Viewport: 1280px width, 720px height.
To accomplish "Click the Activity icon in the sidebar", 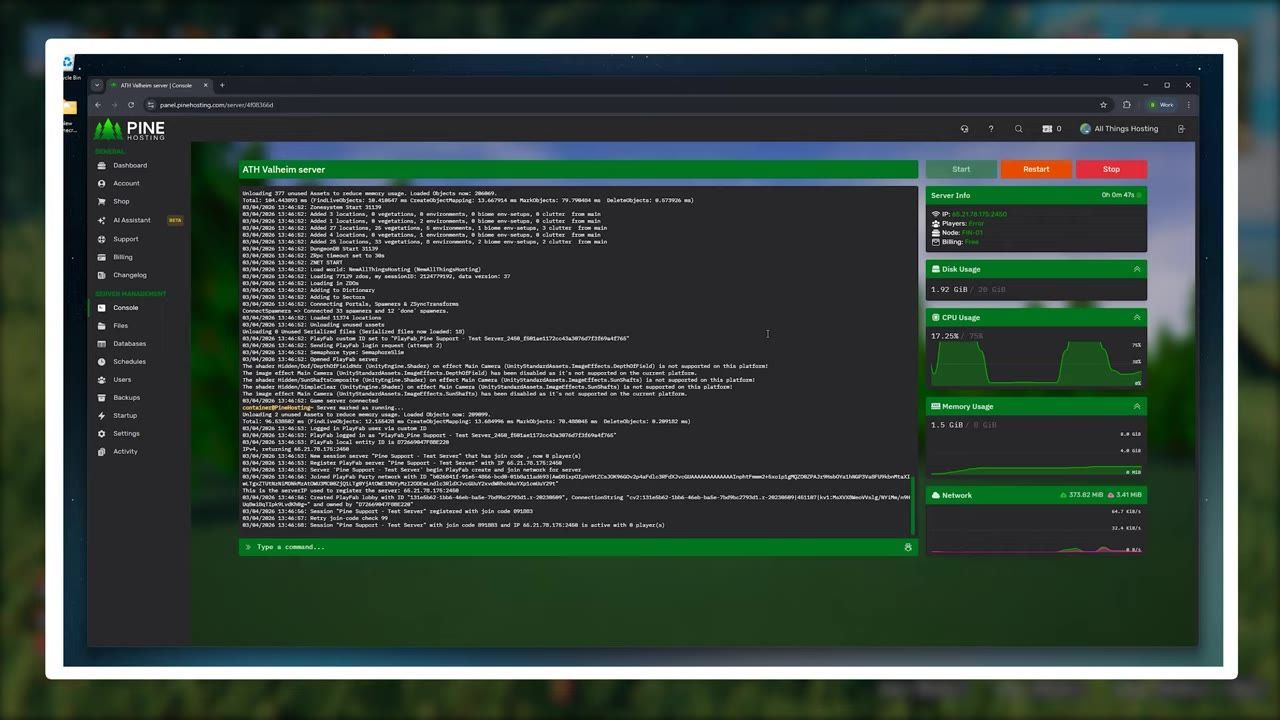I will pyautogui.click(x=102, y=452).
